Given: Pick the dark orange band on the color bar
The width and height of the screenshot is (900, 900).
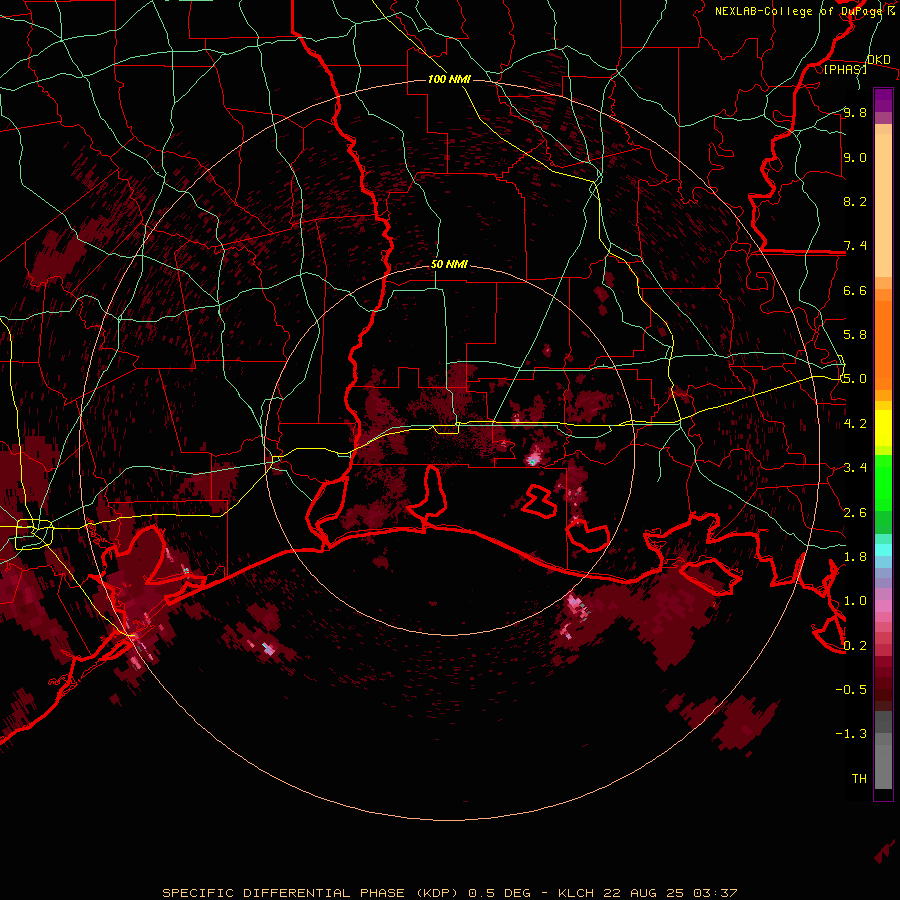Looking at the screenshot, I should coord(883,344).
